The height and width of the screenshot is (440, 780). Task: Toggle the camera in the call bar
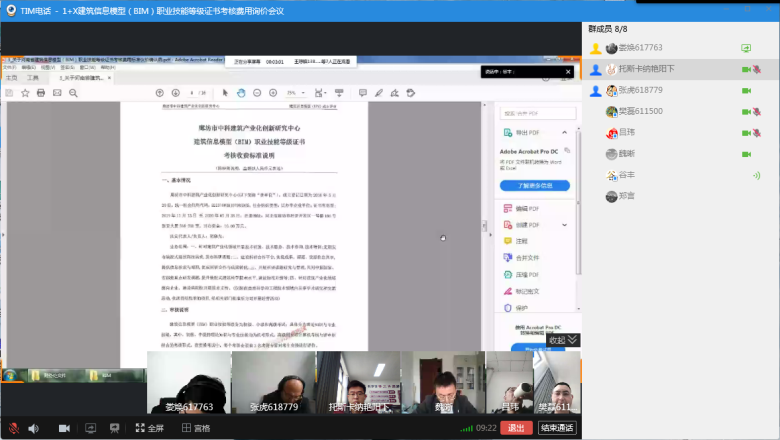(62, 428)
